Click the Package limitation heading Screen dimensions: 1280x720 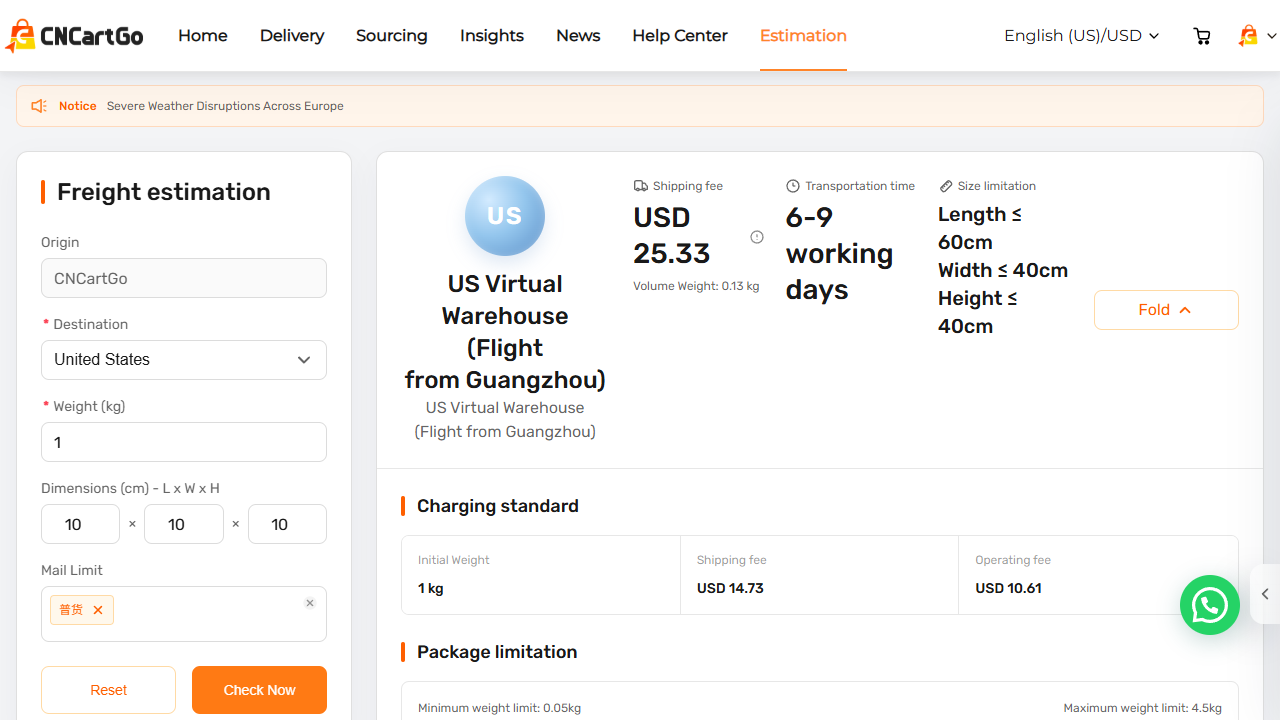(x=497, y=652)
